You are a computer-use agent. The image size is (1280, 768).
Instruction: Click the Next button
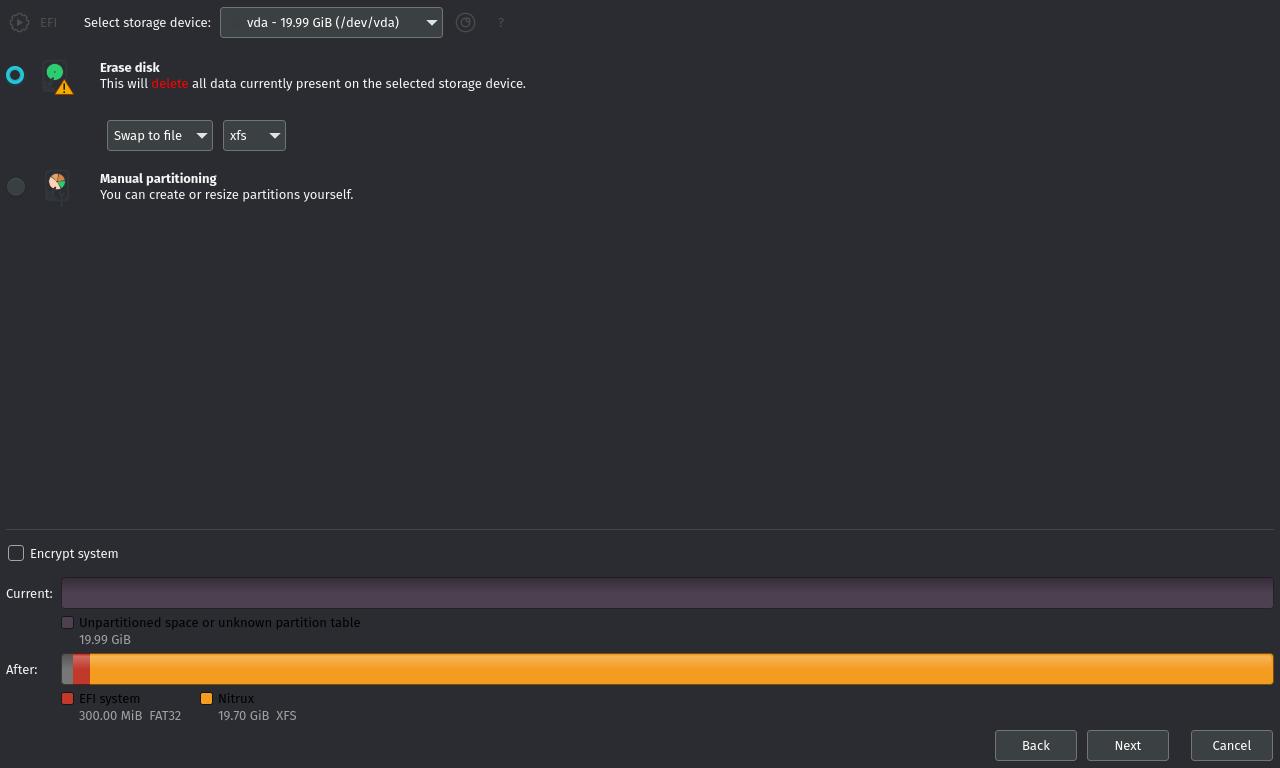[1127, 745]
